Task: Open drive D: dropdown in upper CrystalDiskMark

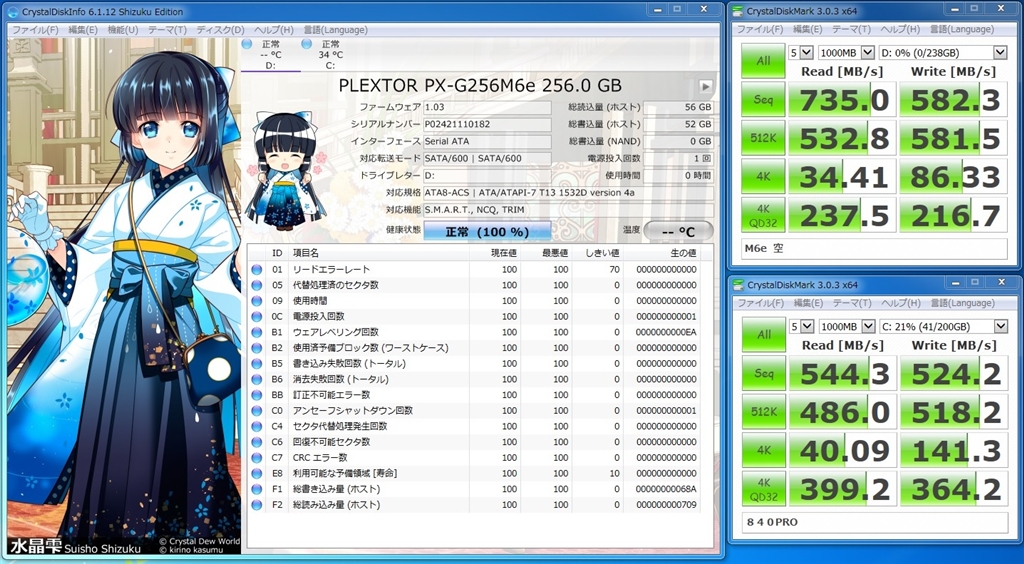Action: click(1000, 52)
